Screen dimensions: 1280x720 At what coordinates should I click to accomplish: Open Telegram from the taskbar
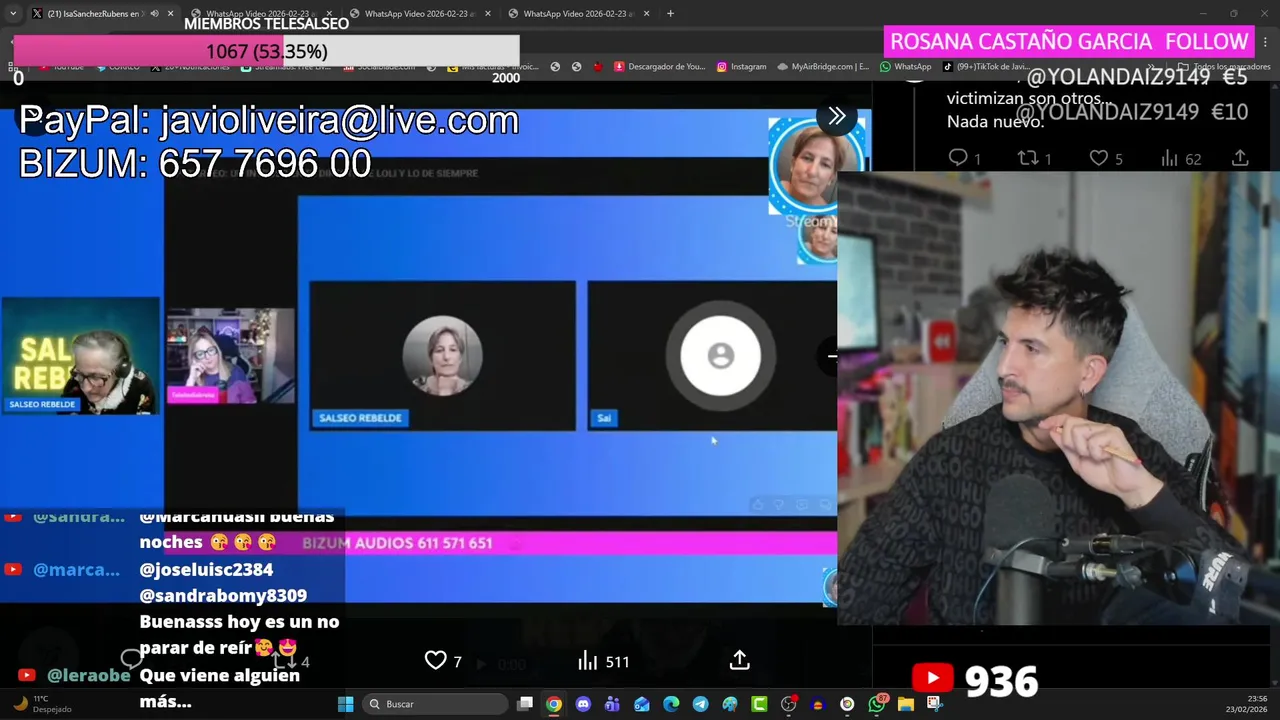700,704
